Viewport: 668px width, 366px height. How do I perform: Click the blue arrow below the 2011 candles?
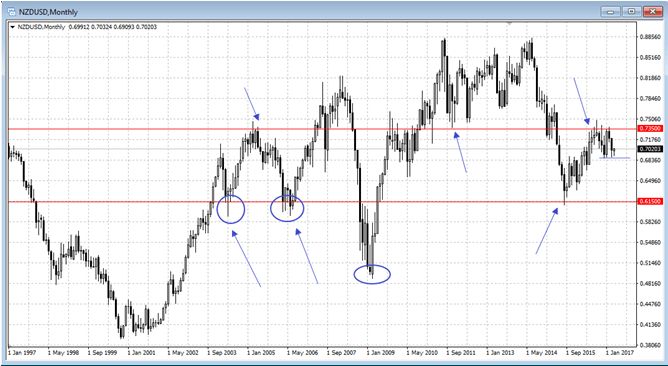point(460,152)
